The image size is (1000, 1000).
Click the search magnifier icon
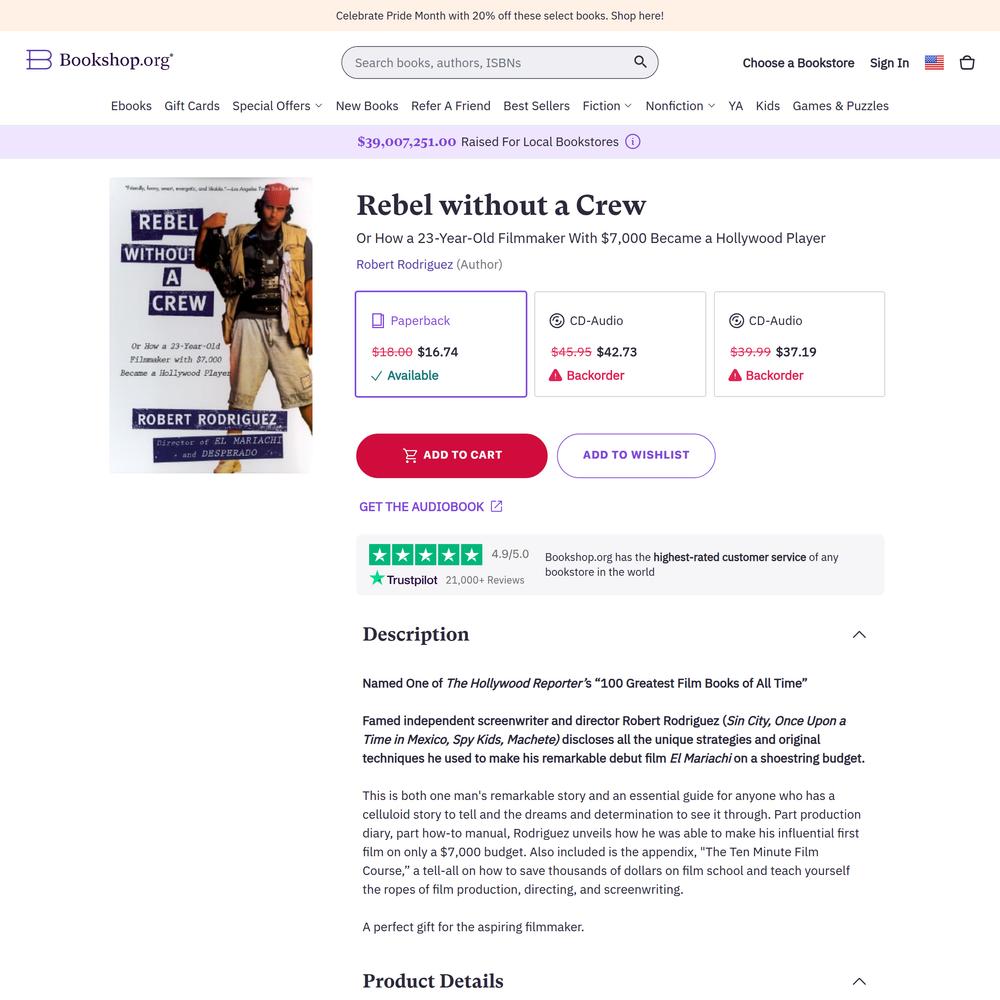click(640, 62)
